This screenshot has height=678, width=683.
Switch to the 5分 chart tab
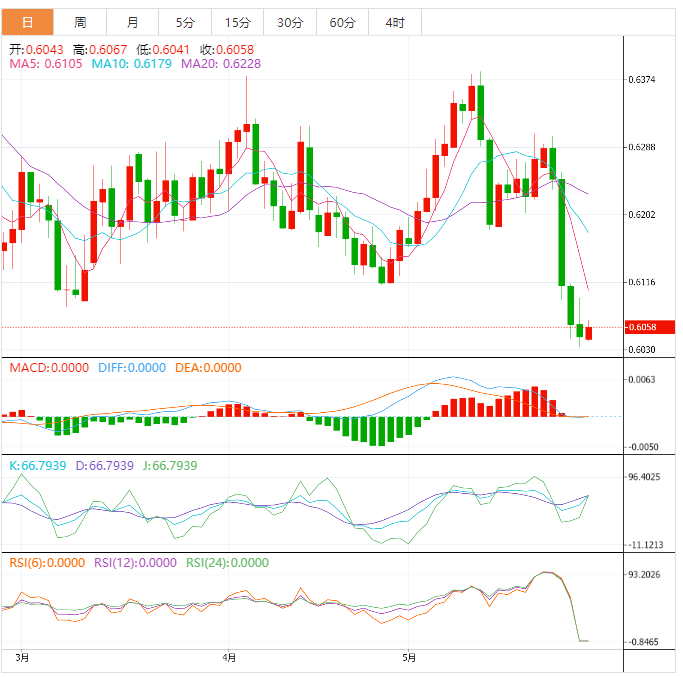[185, 22]
